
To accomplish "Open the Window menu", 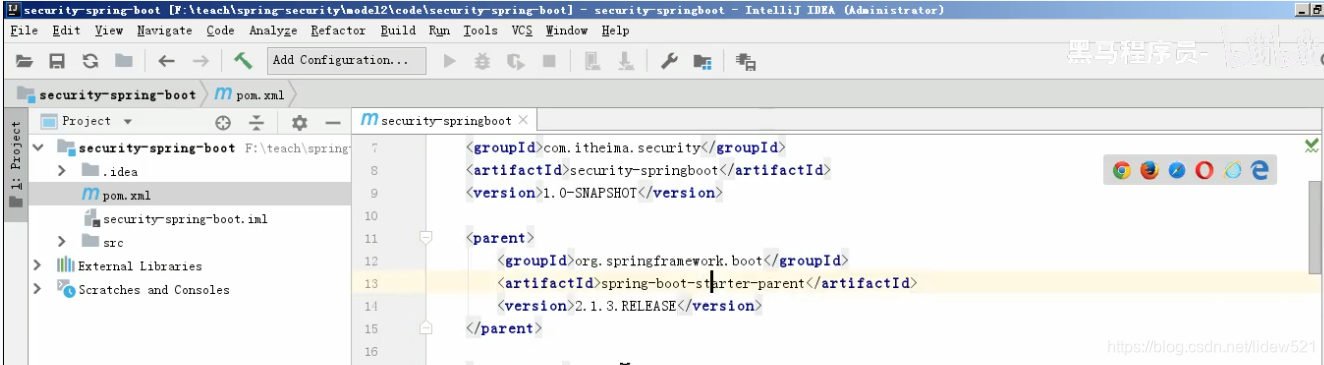I will point(567,31).
